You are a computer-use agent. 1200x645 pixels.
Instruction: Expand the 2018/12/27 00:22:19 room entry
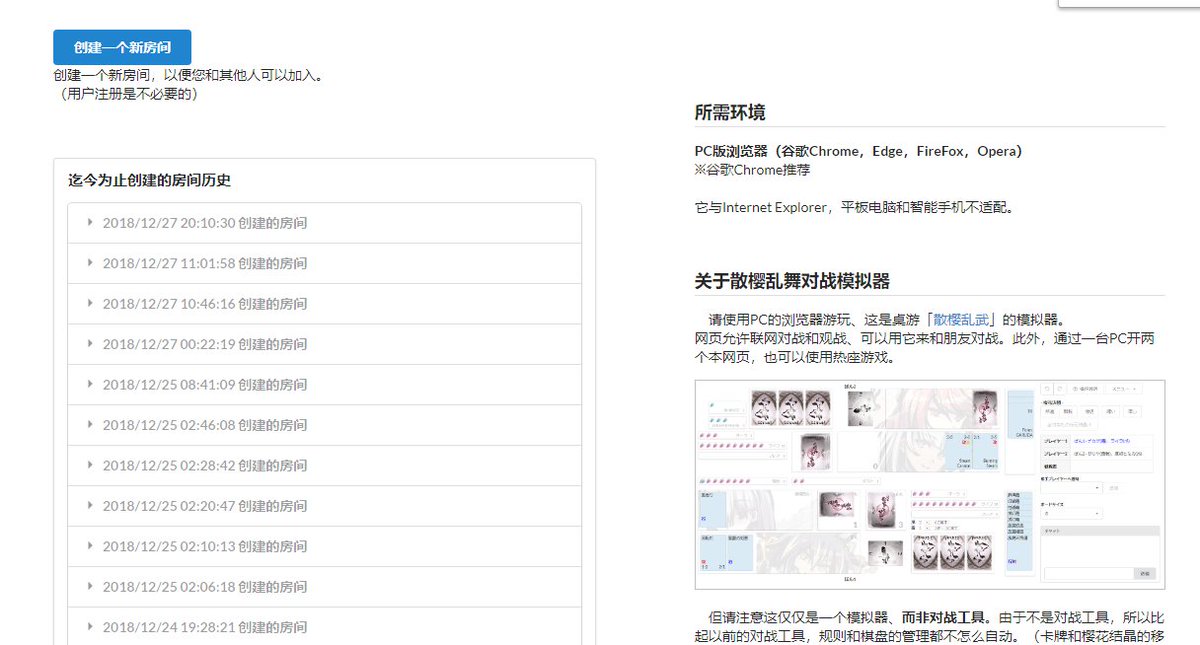click(324, 344)
